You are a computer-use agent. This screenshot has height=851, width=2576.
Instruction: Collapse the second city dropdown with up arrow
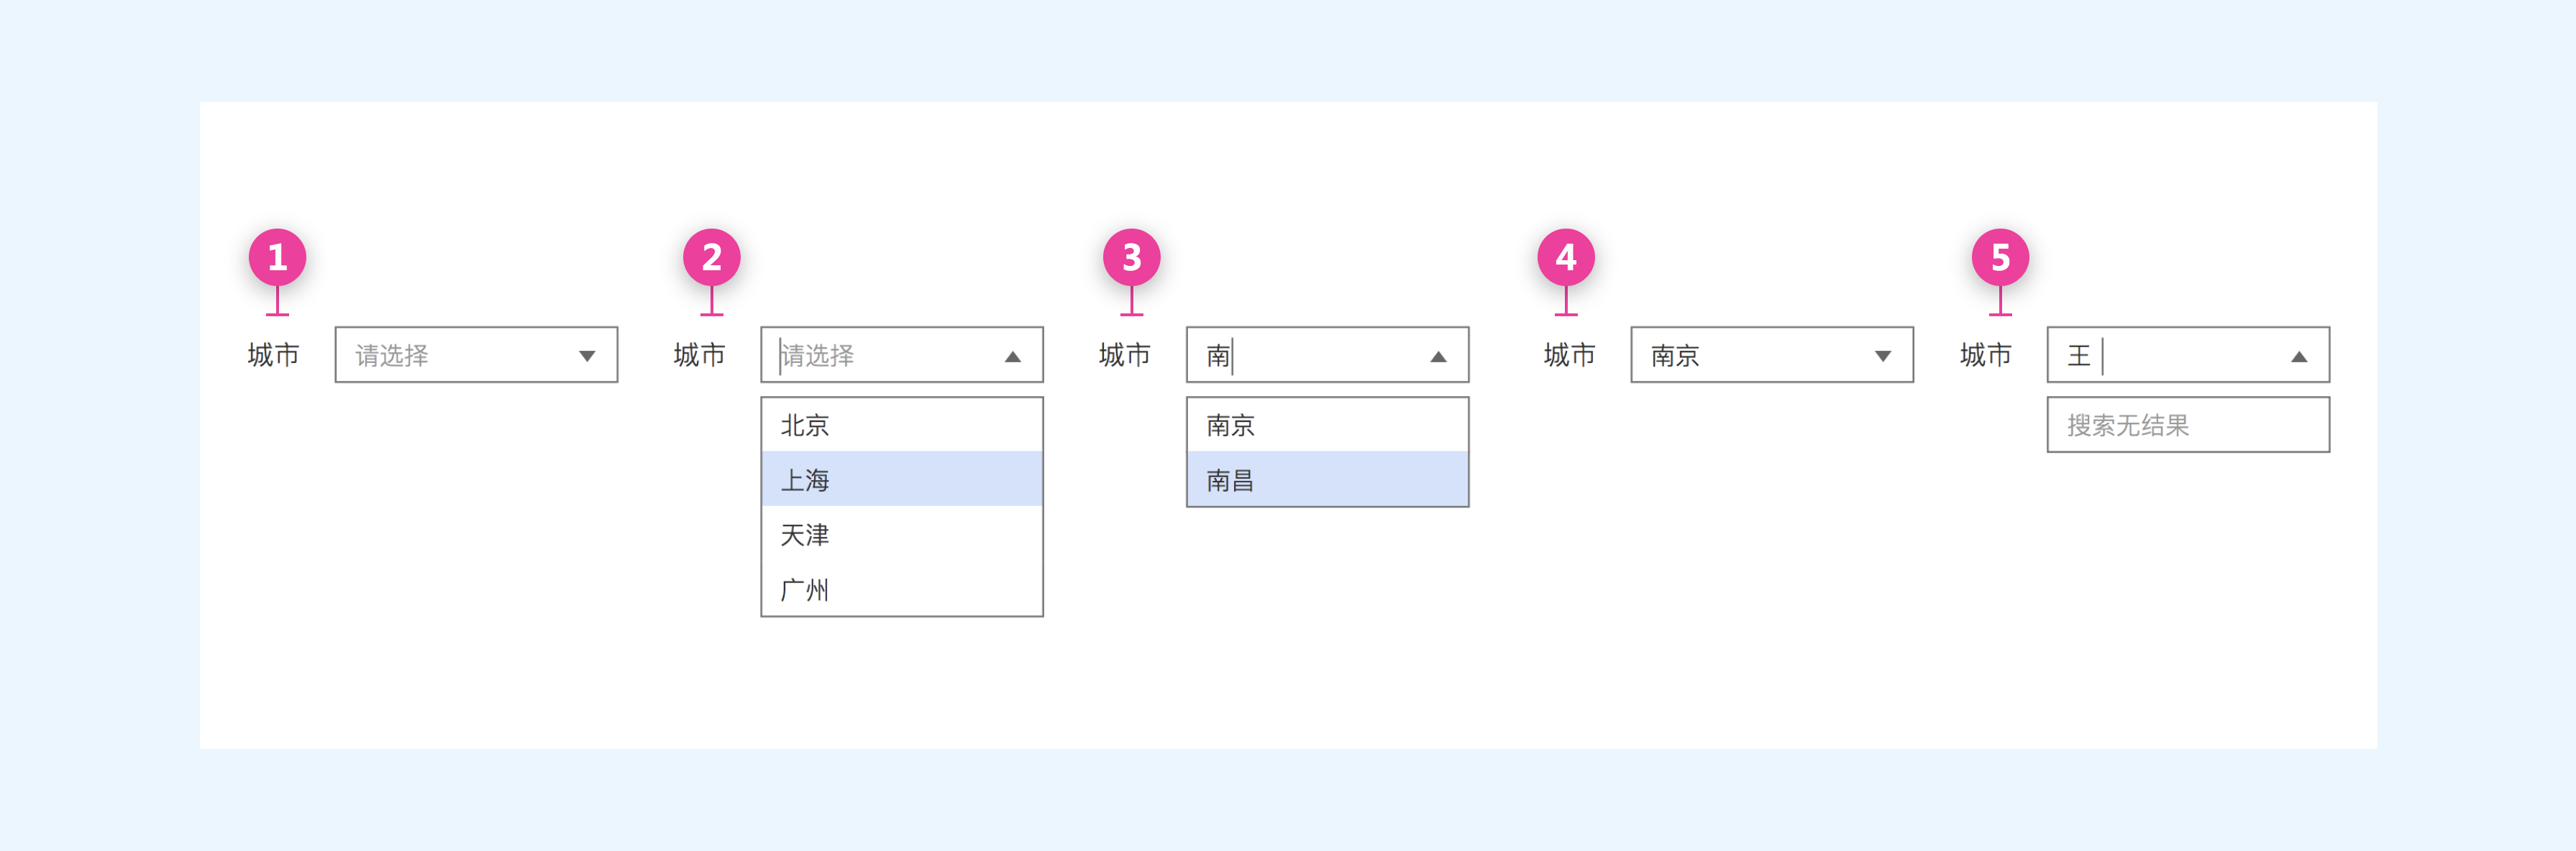(1012, 356)
